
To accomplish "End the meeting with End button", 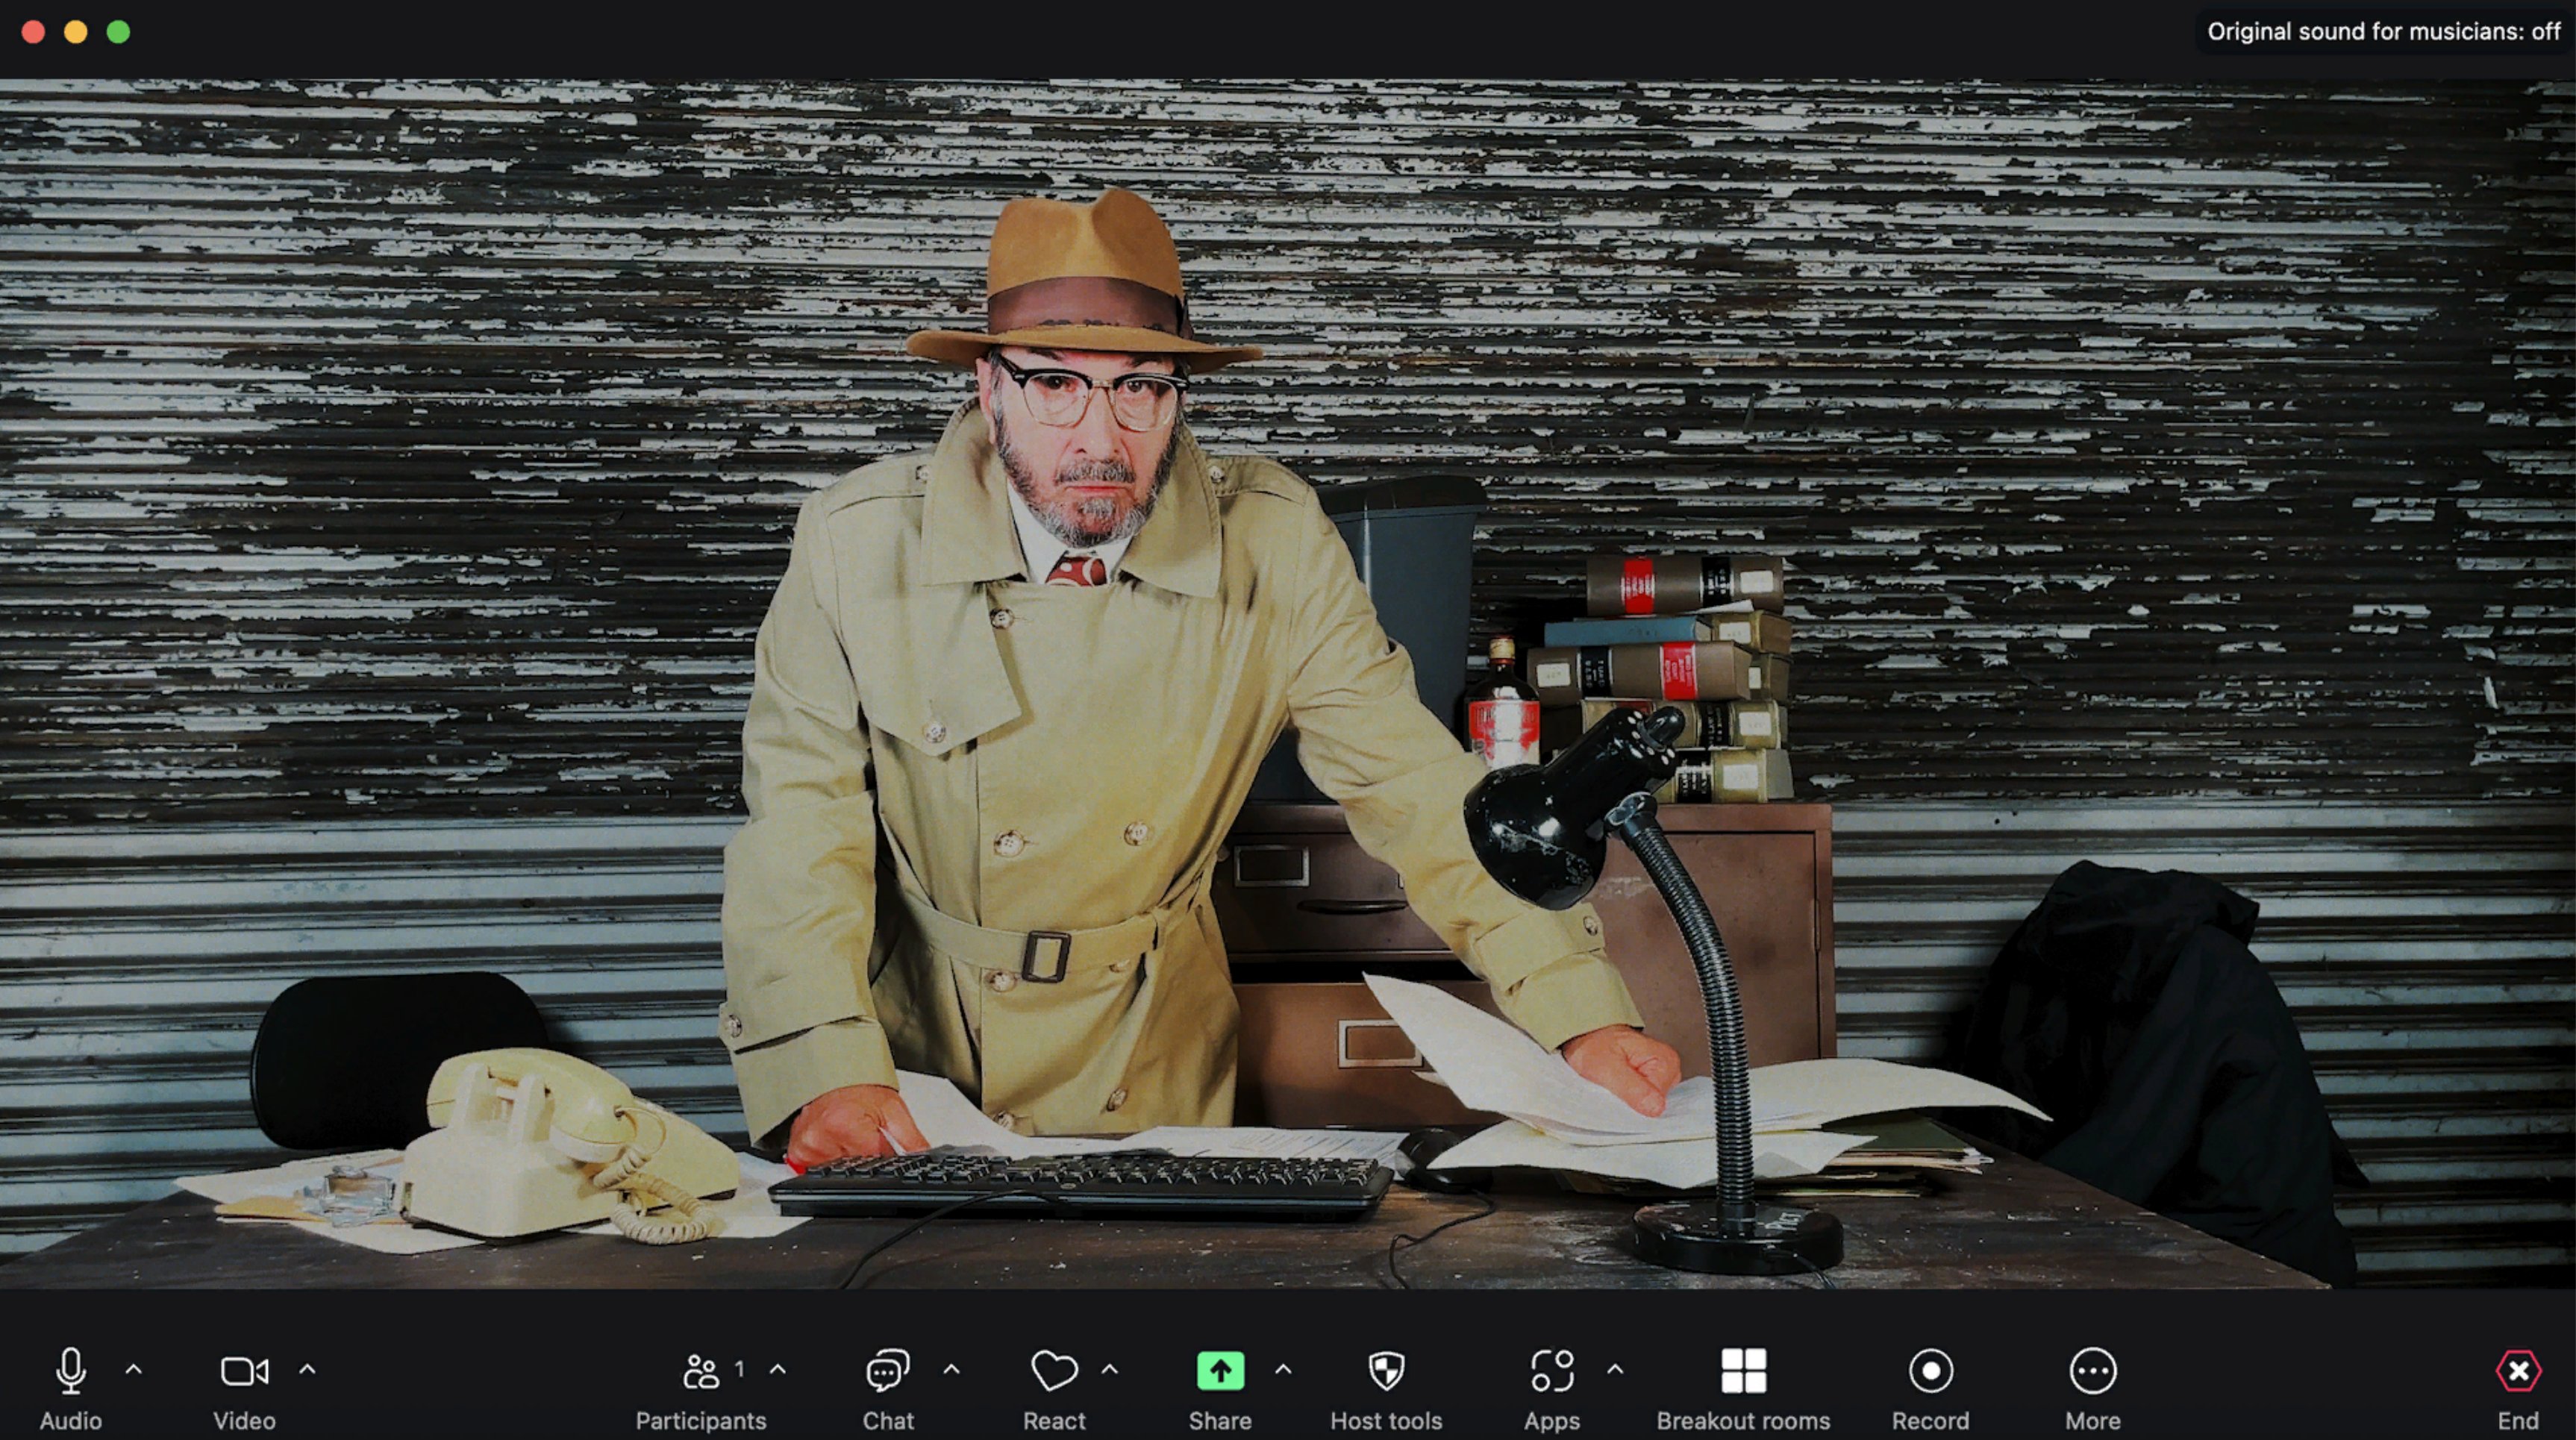I will coord(2517,1371).
